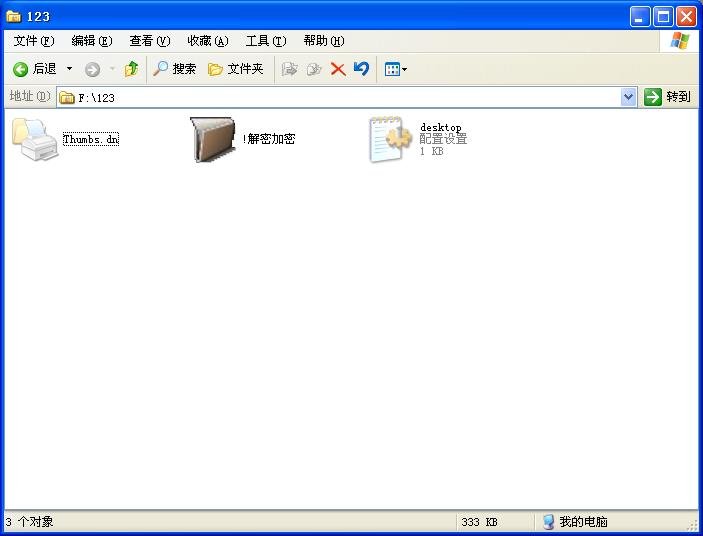Click the greyed Forward arrow button
703x536 pixels.
[x=92, y=69]
